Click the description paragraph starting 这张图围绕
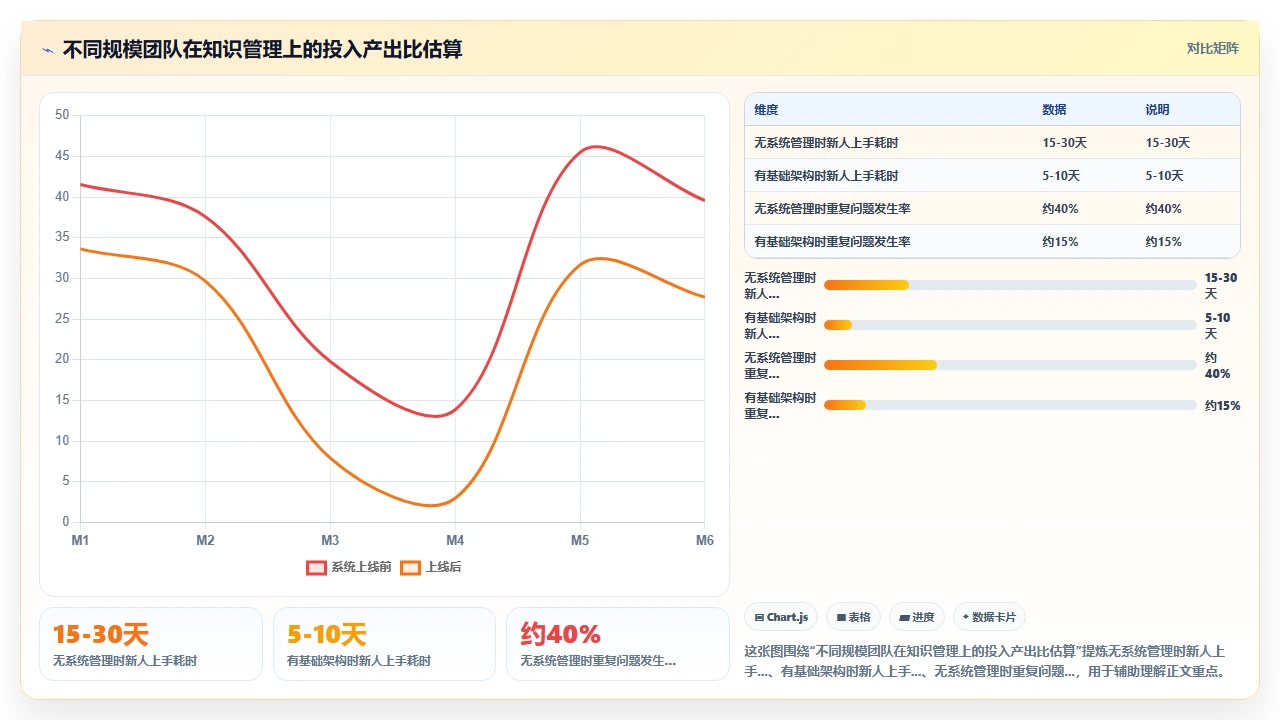Viewport: 1280px width, 720px height. (992, 661)
